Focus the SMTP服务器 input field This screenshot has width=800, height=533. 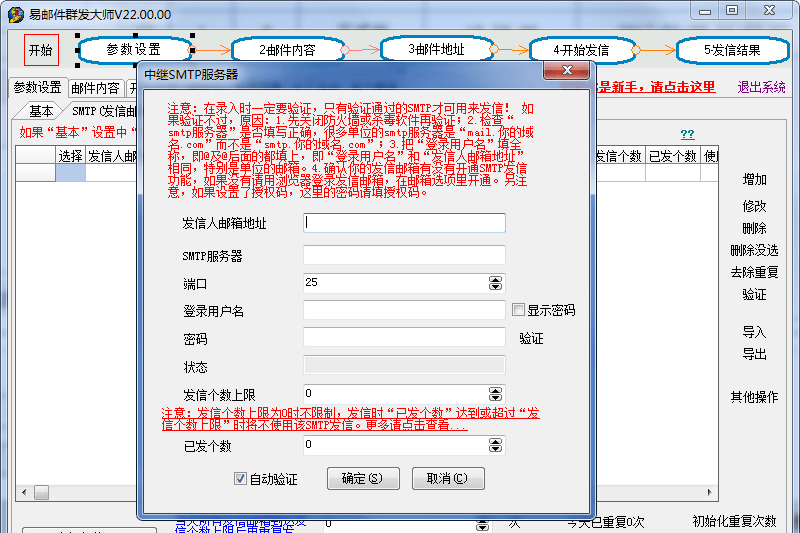point(404,255)
